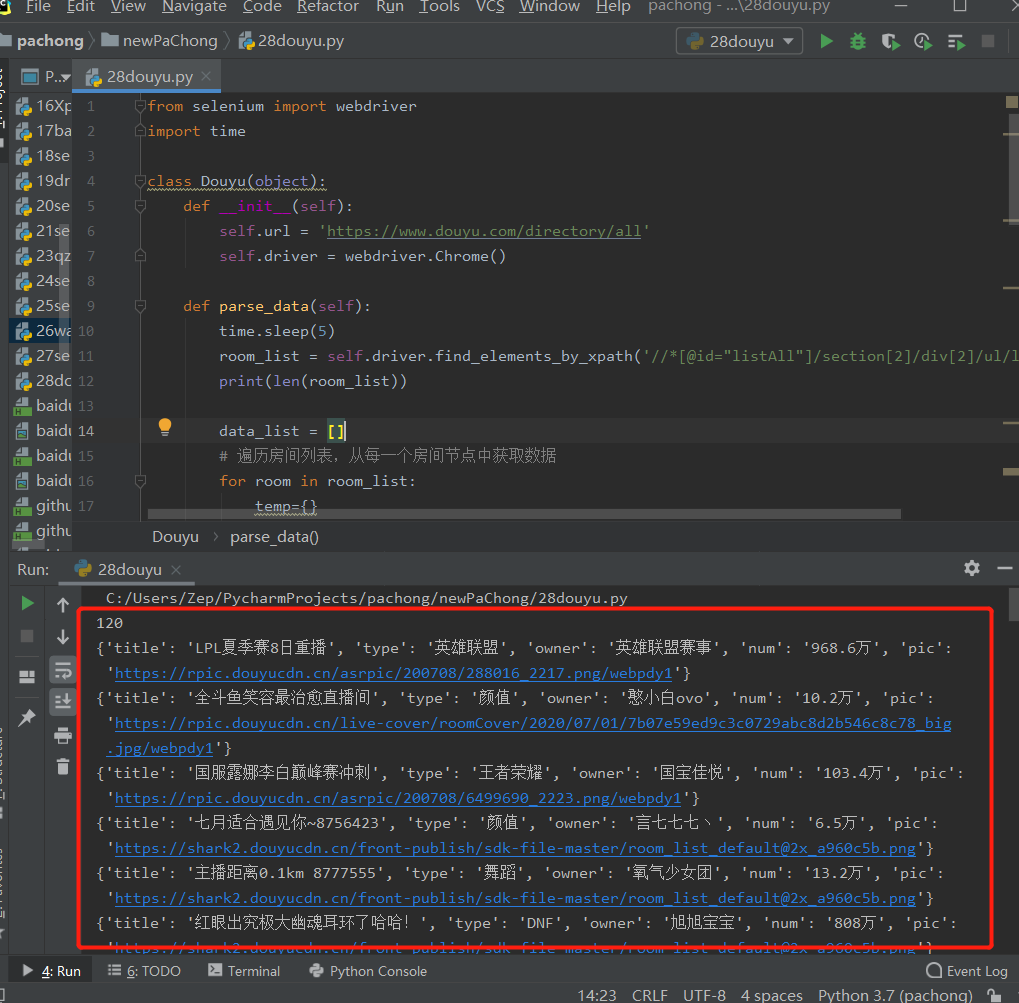Open the Run menu
The image size is (1019, 1003).
pyautogui.click(x=389, y=7)
